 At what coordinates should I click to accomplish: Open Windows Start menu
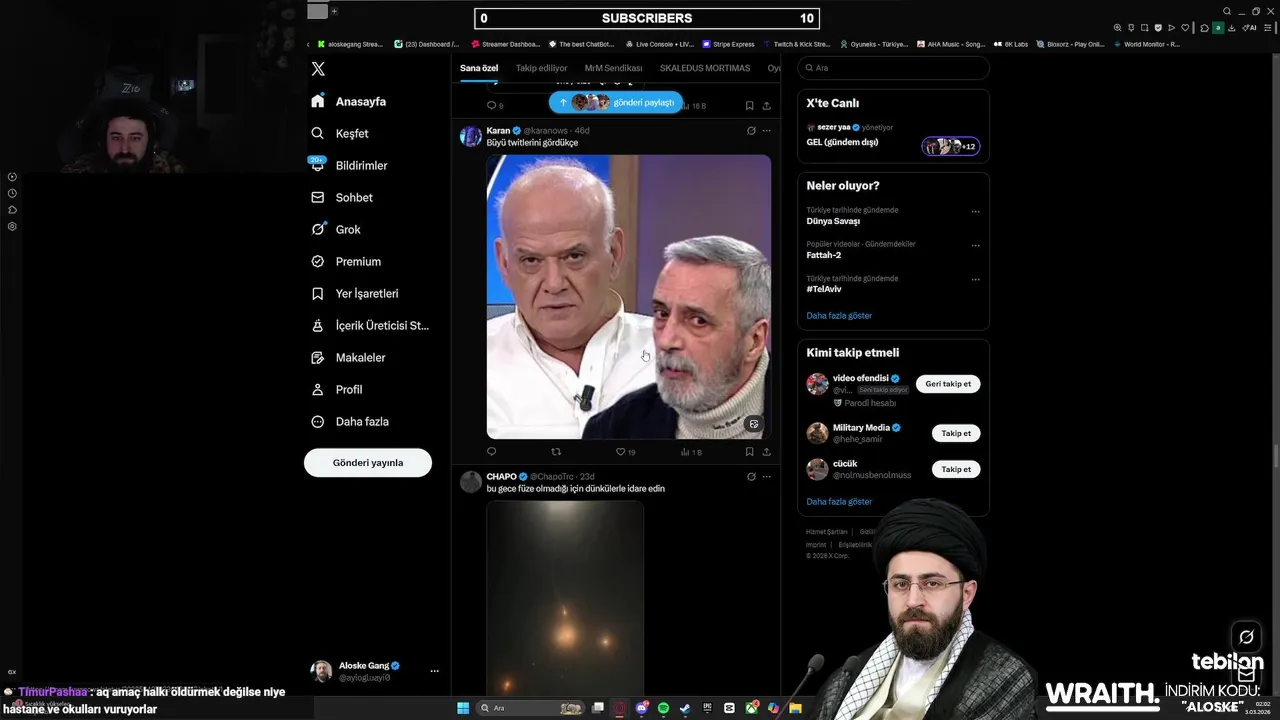tap(463, 708)
